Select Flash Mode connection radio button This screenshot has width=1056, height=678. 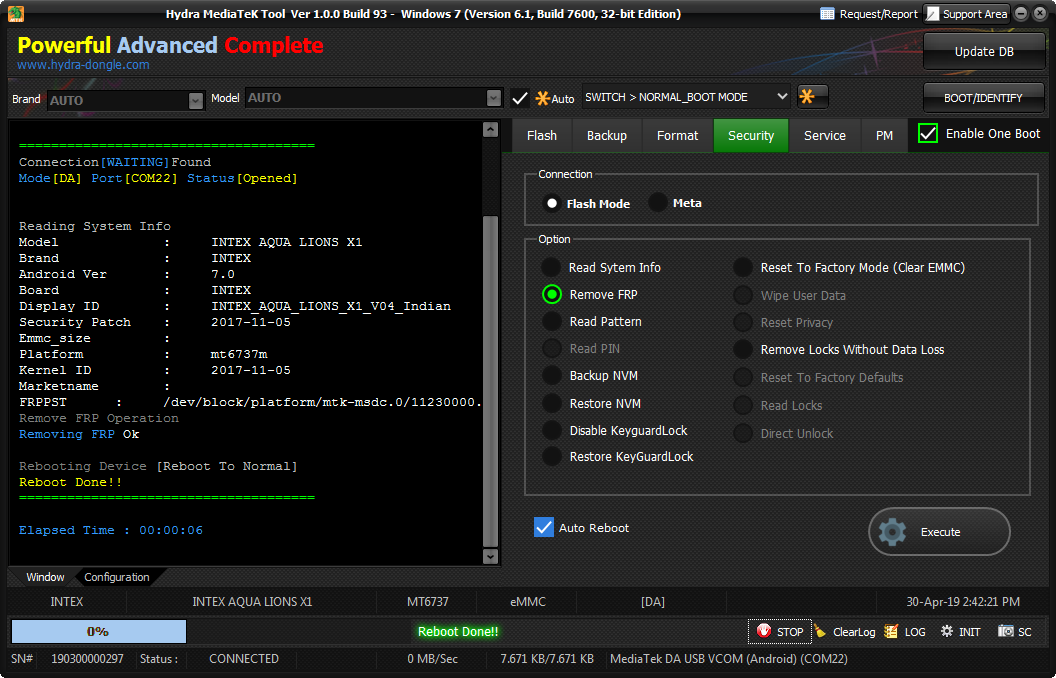tap(552, 203)
